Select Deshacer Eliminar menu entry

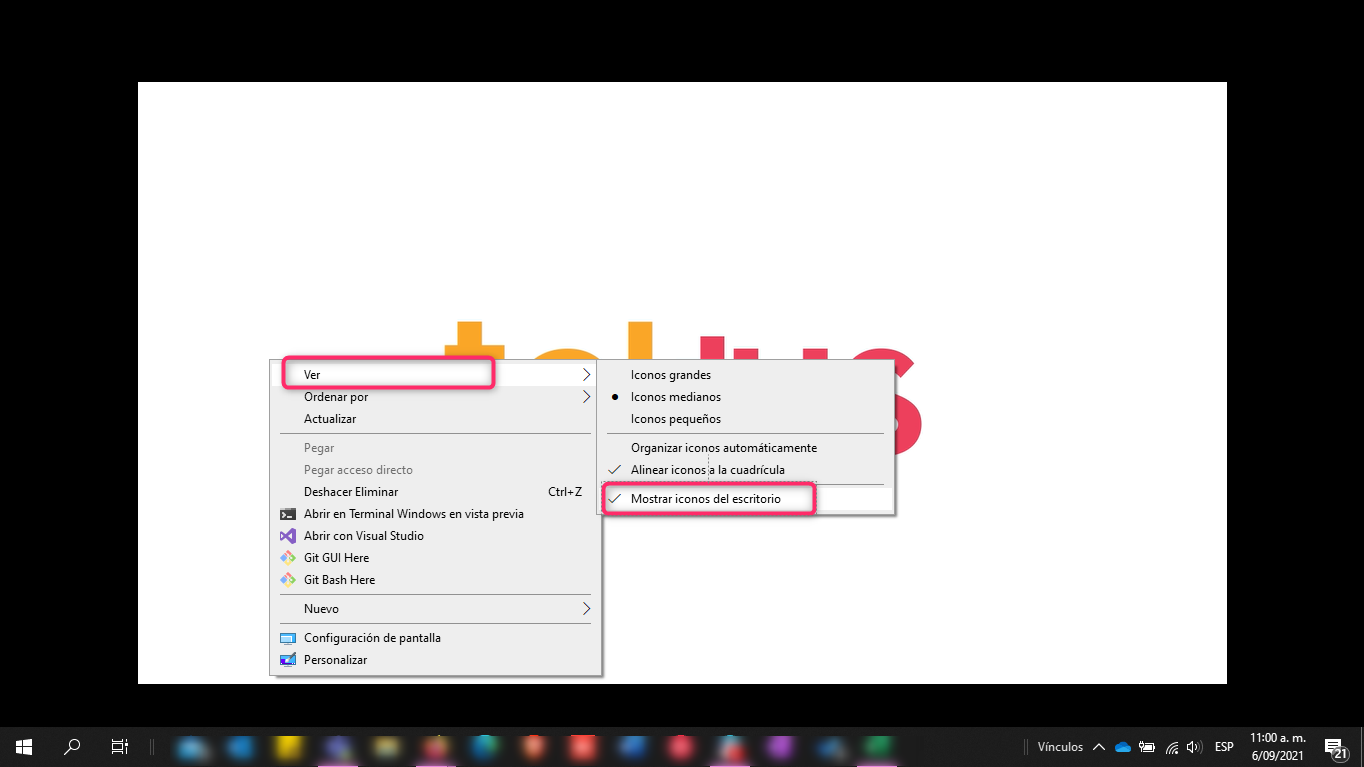[351, 492]
